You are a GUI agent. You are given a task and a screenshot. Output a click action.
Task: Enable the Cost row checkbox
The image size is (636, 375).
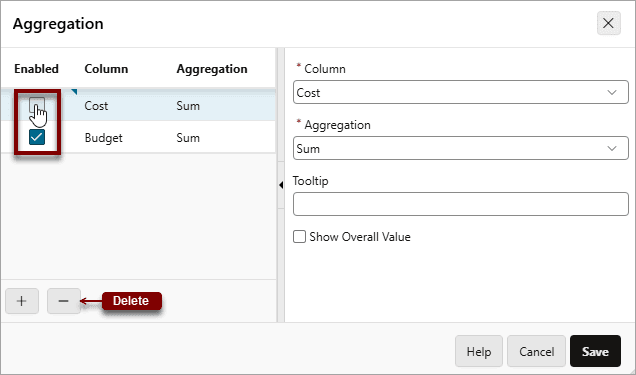tap(37, 105)
